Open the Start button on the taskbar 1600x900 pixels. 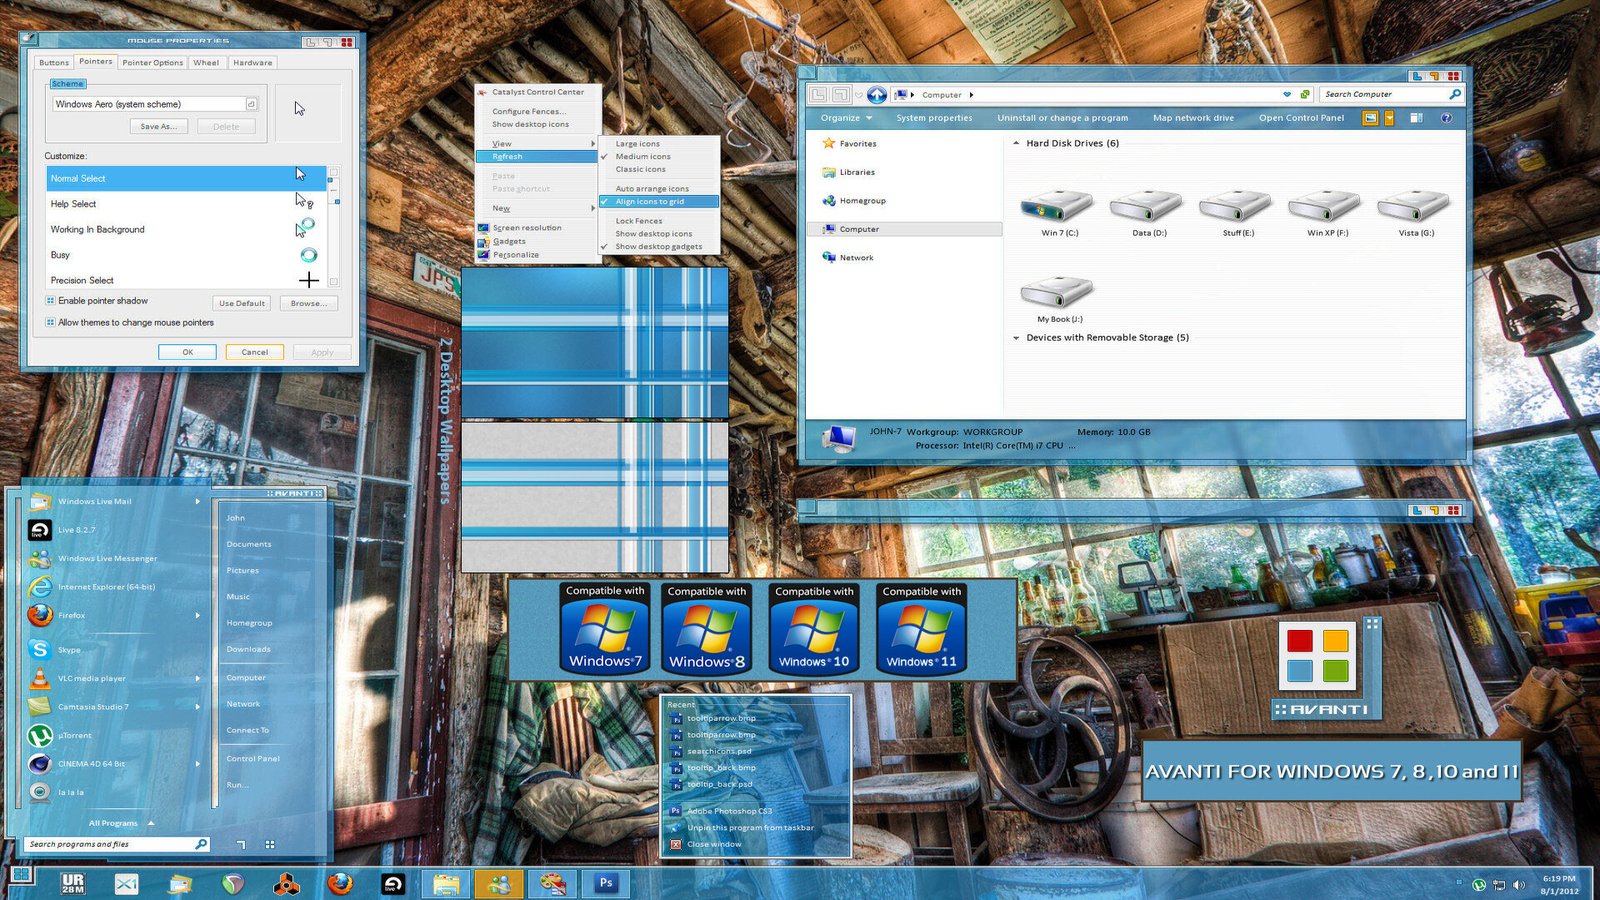20,877
